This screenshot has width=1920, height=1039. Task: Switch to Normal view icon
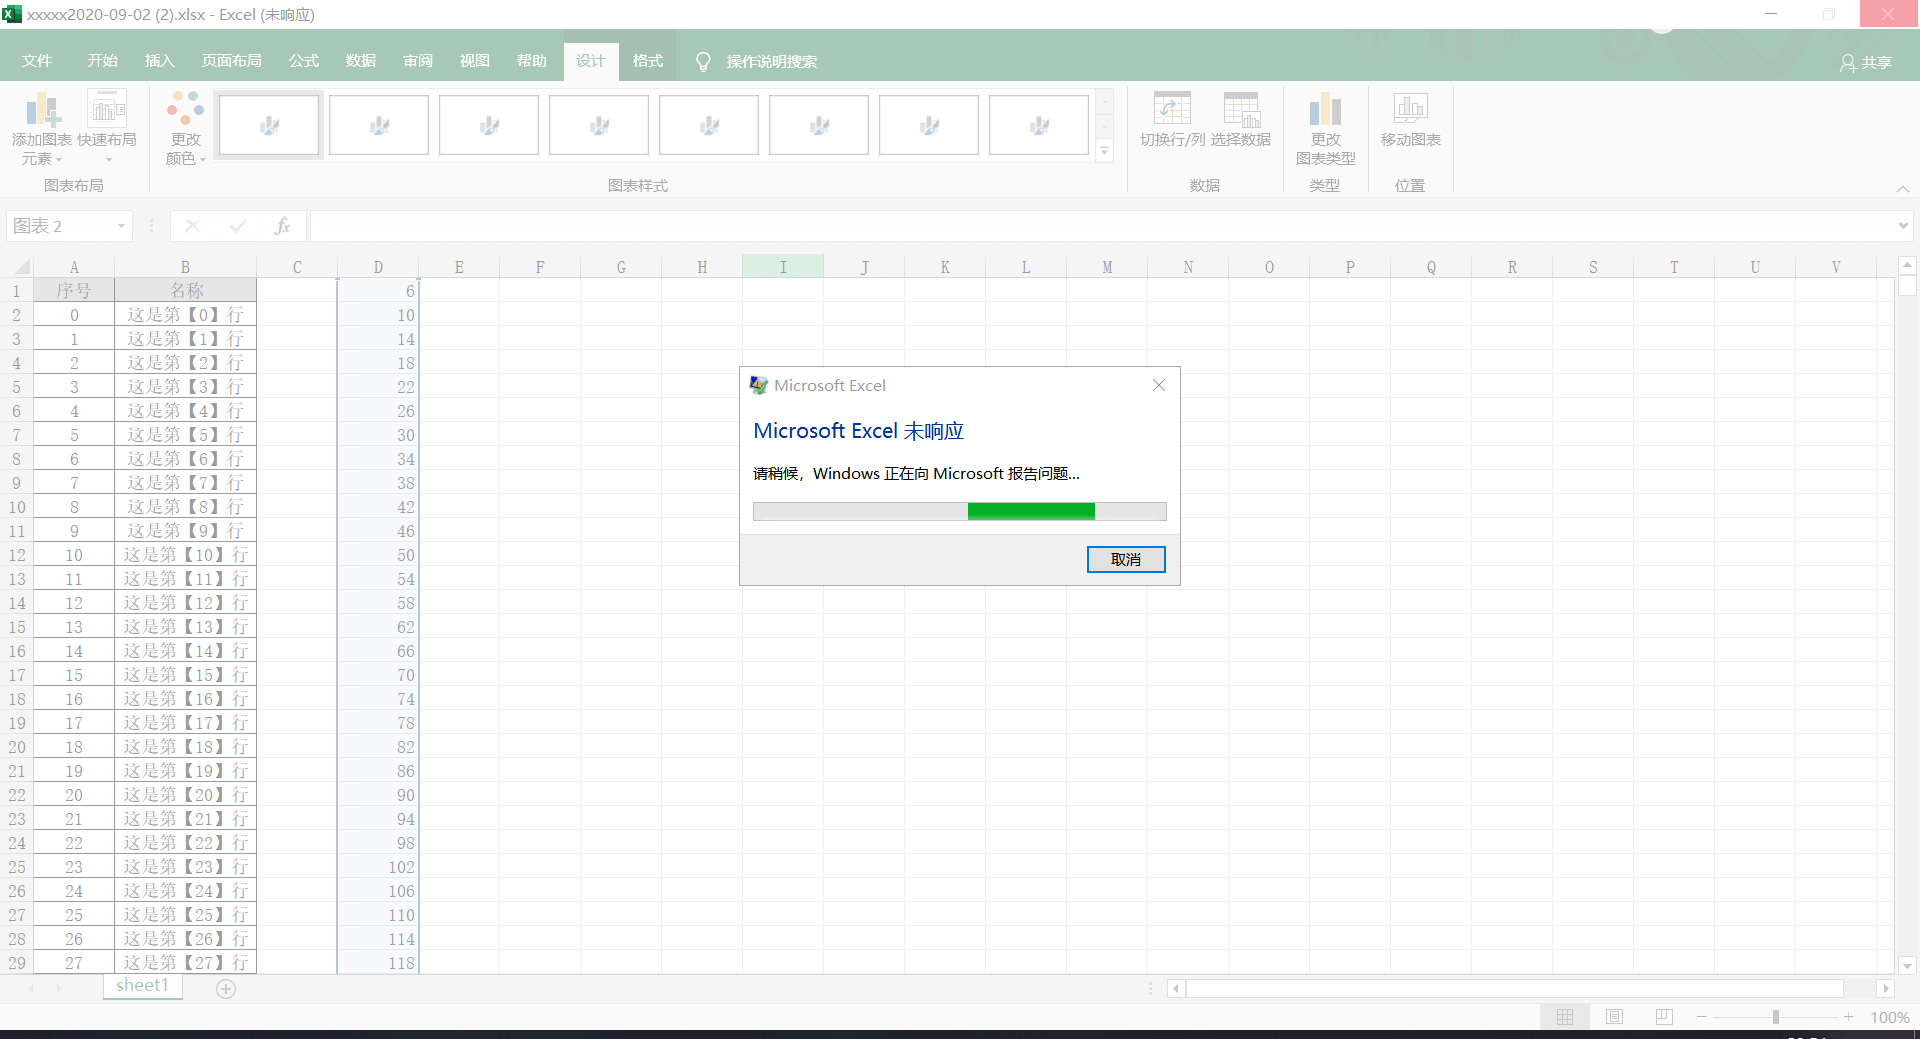click(x=1565, y=1017)
